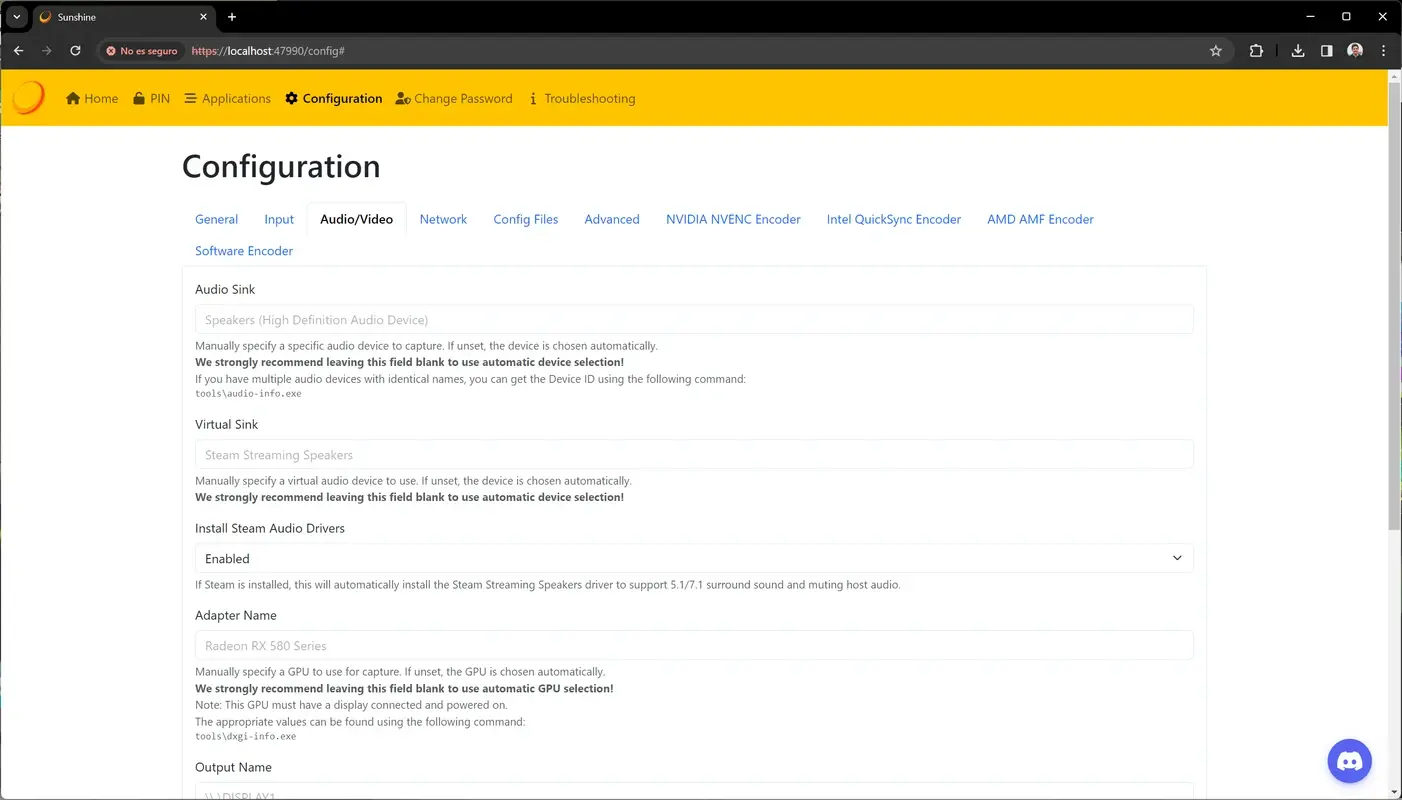This screenshot has width=1402, height=800.
Task: Click the Troubleshooting info icon
Action: tap(535, 98)
